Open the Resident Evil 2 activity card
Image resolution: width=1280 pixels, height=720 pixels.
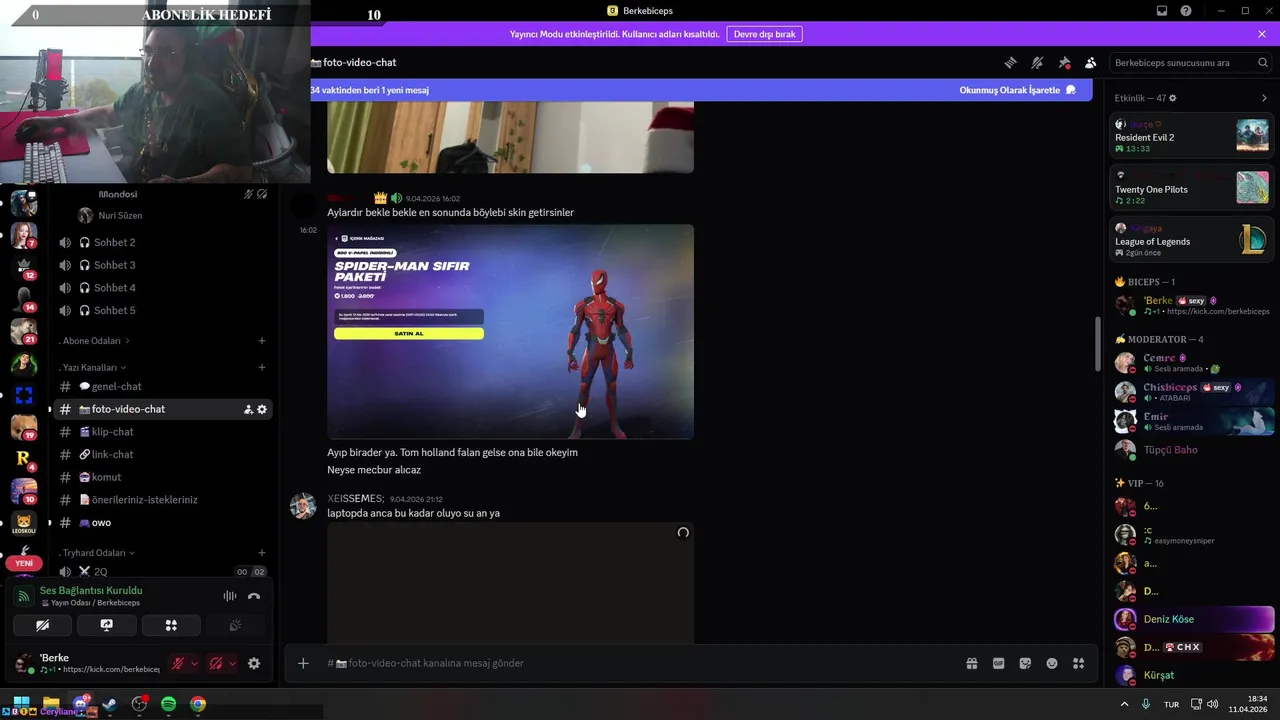point(1192,135)
